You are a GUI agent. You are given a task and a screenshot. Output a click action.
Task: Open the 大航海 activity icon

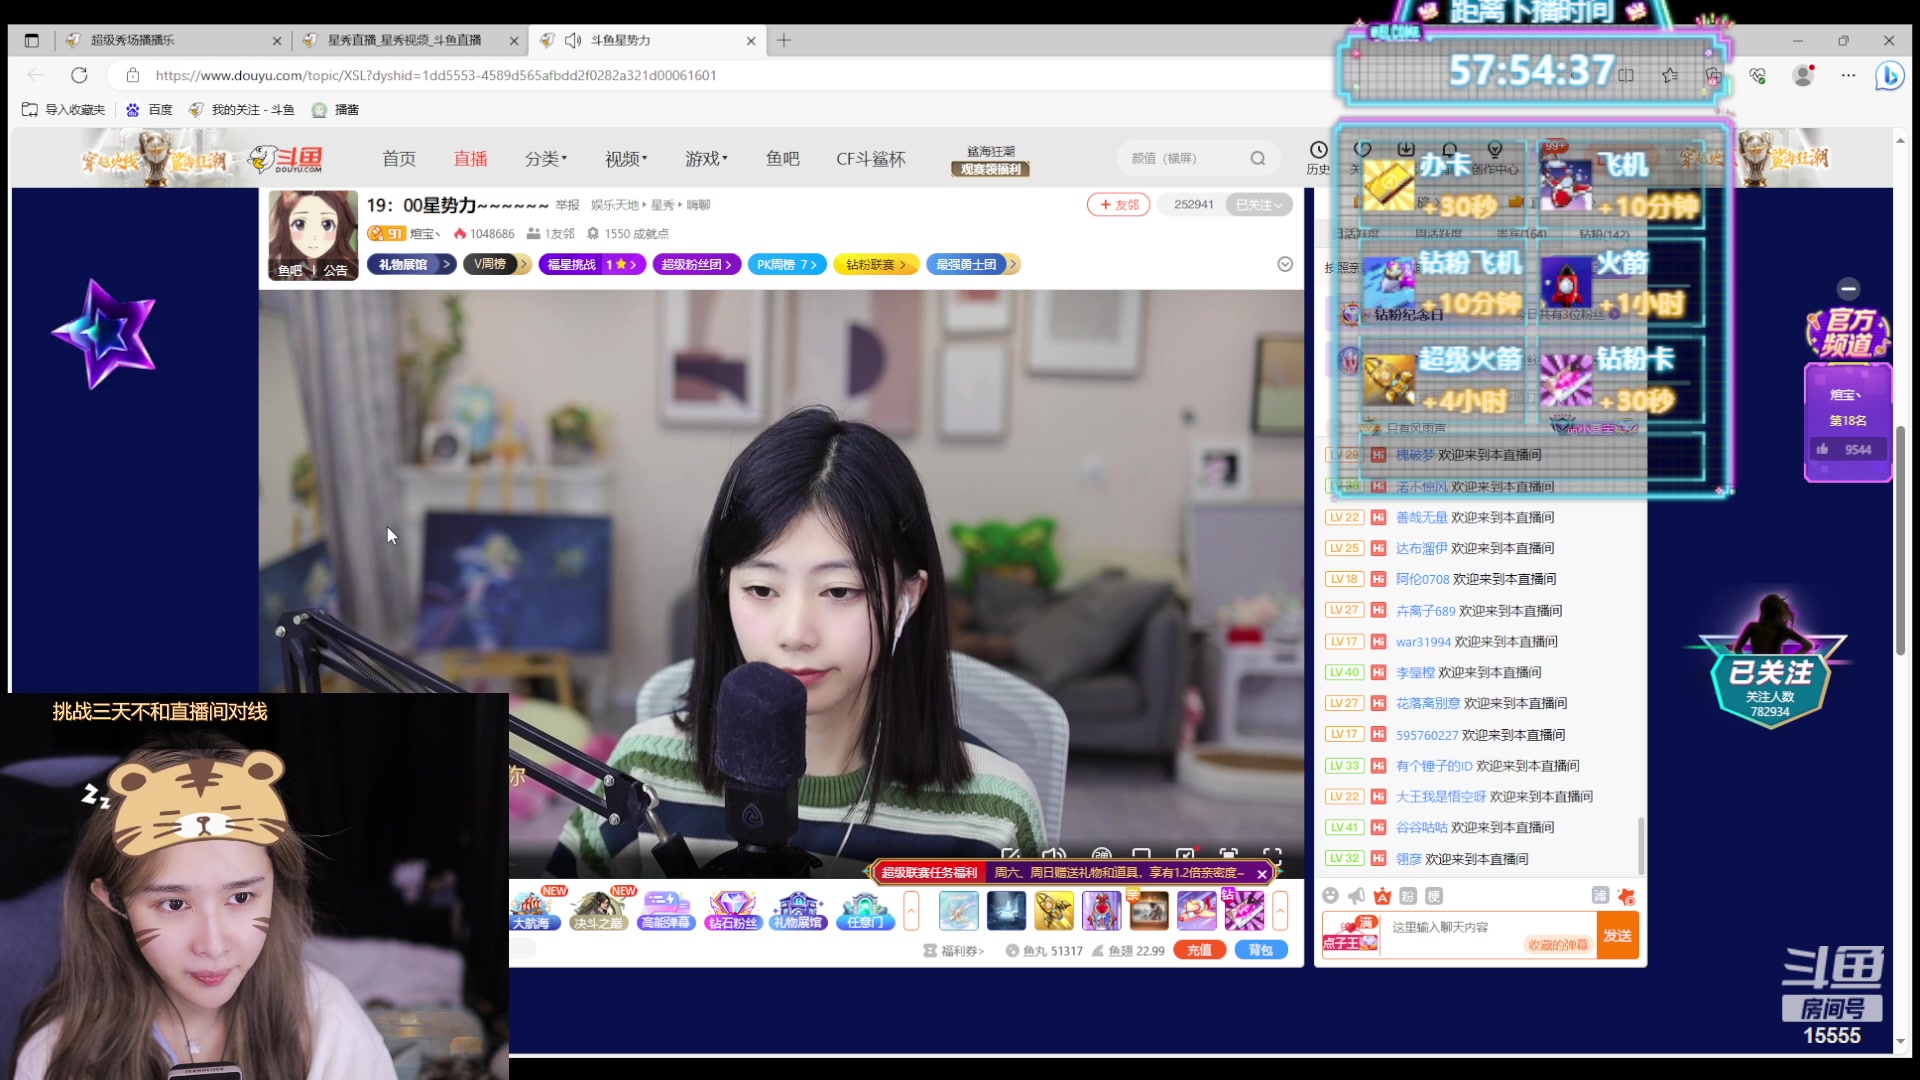[530, 910]
